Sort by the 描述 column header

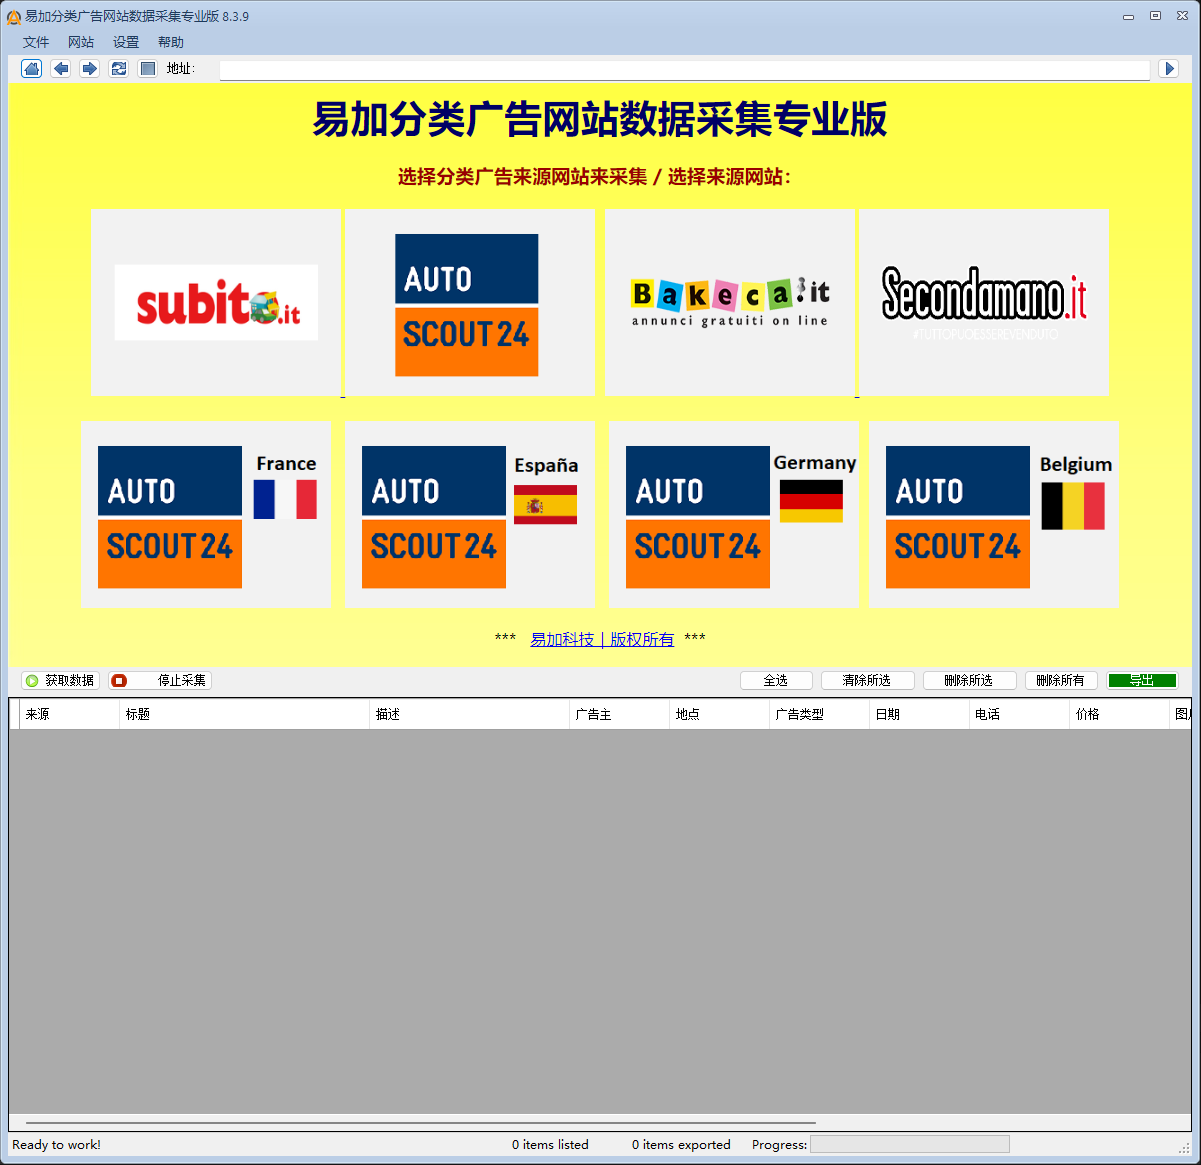[469, 714]
